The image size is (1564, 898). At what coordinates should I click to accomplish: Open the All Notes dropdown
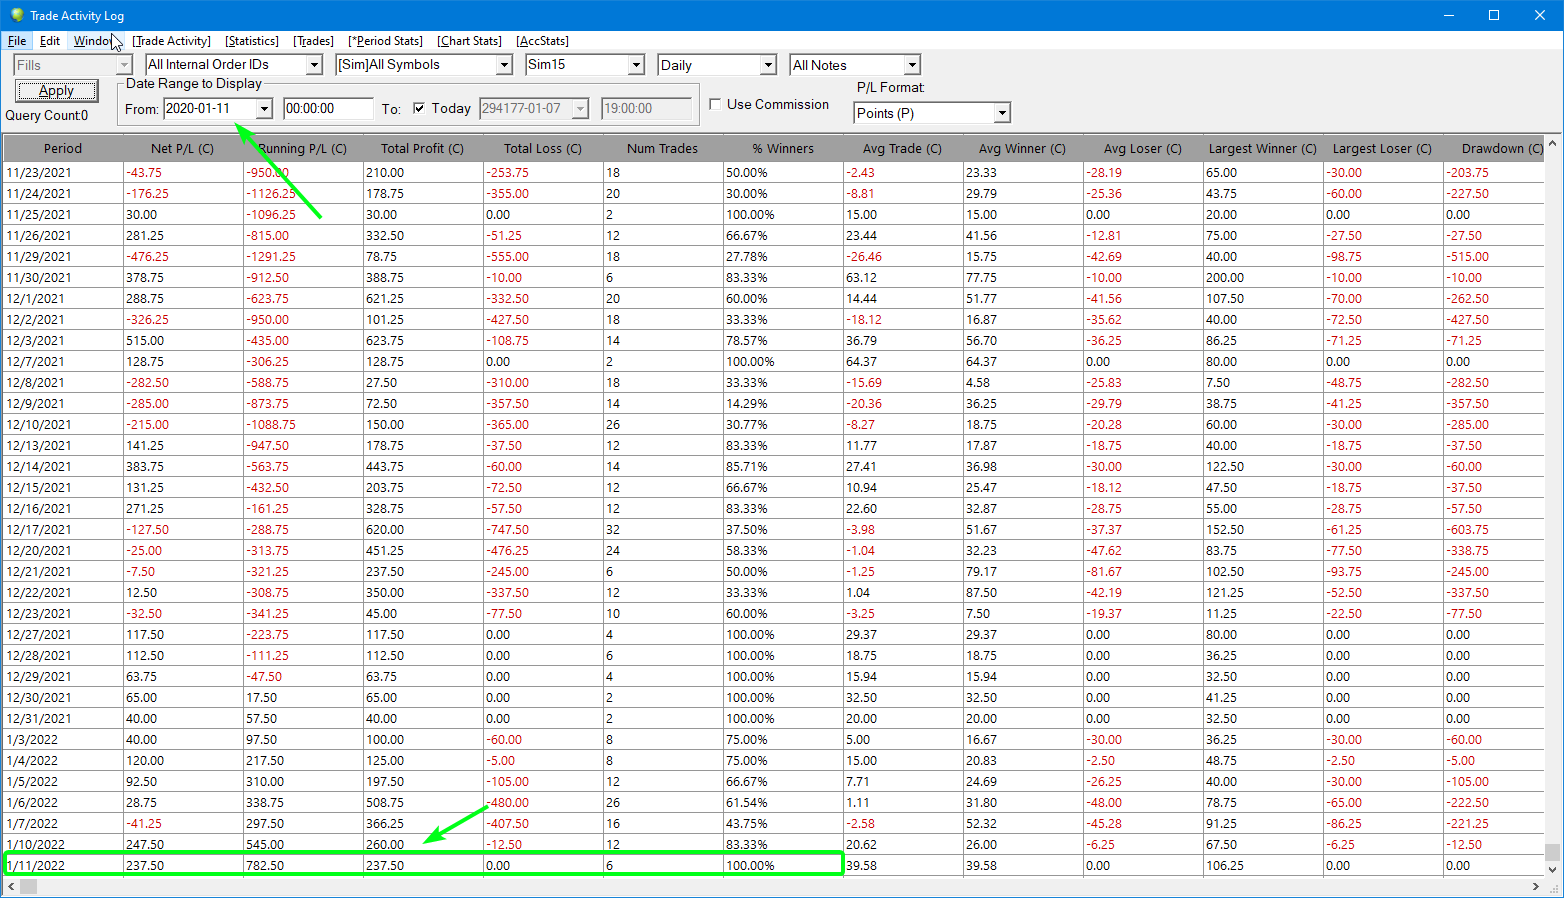point(912,65)
